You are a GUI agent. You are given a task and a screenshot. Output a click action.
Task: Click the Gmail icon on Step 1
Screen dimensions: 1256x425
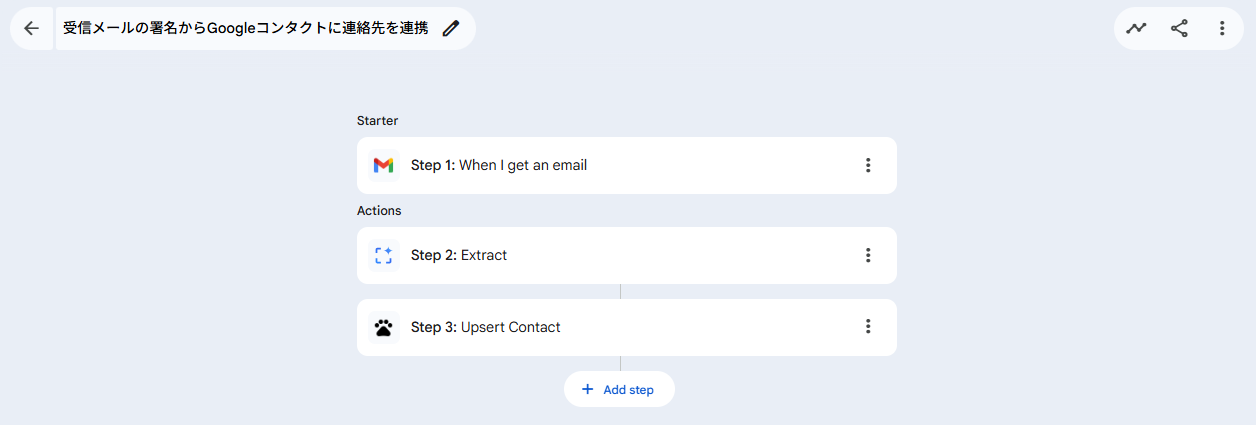click(383, 165)
